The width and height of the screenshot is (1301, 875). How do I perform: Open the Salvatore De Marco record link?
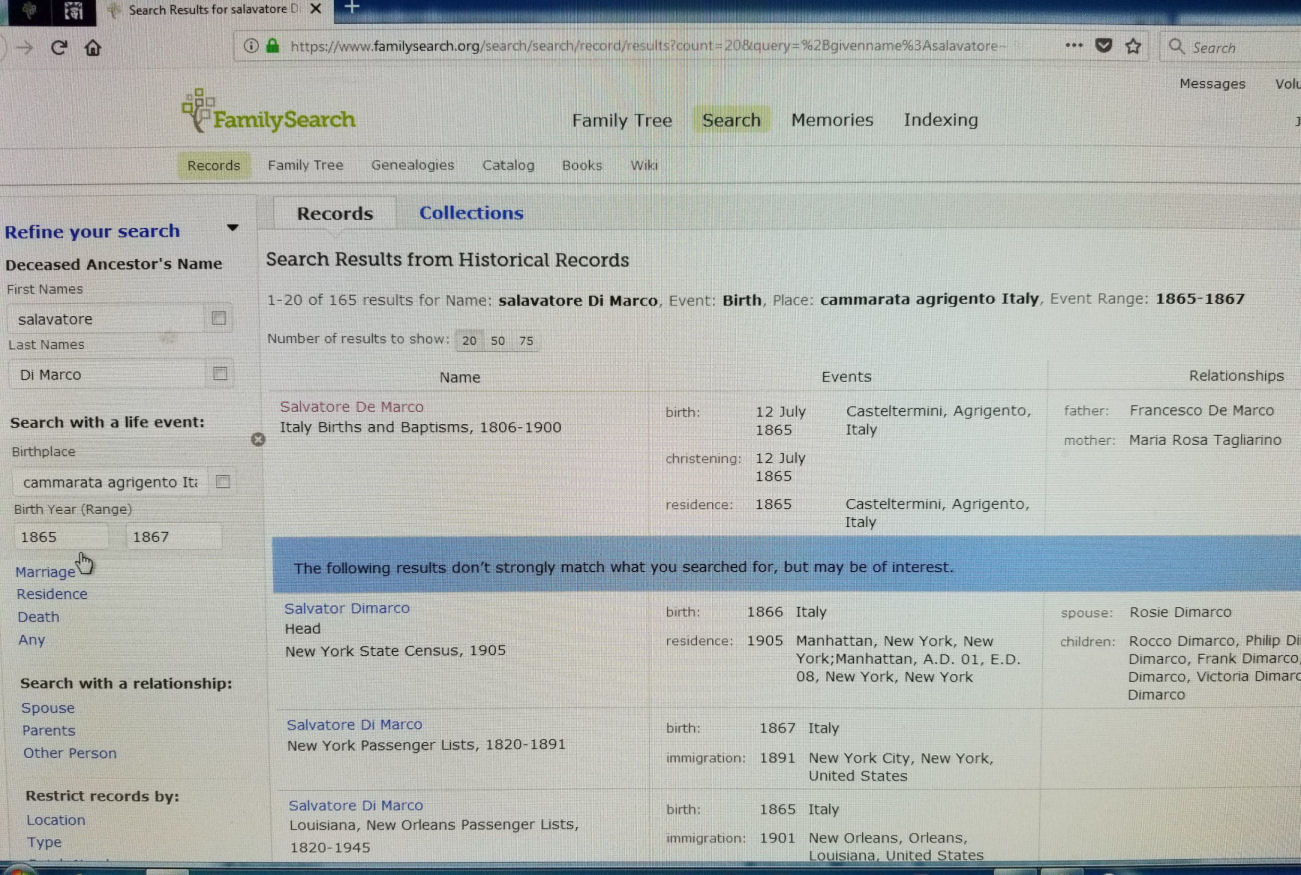click(x=352, y=407)
